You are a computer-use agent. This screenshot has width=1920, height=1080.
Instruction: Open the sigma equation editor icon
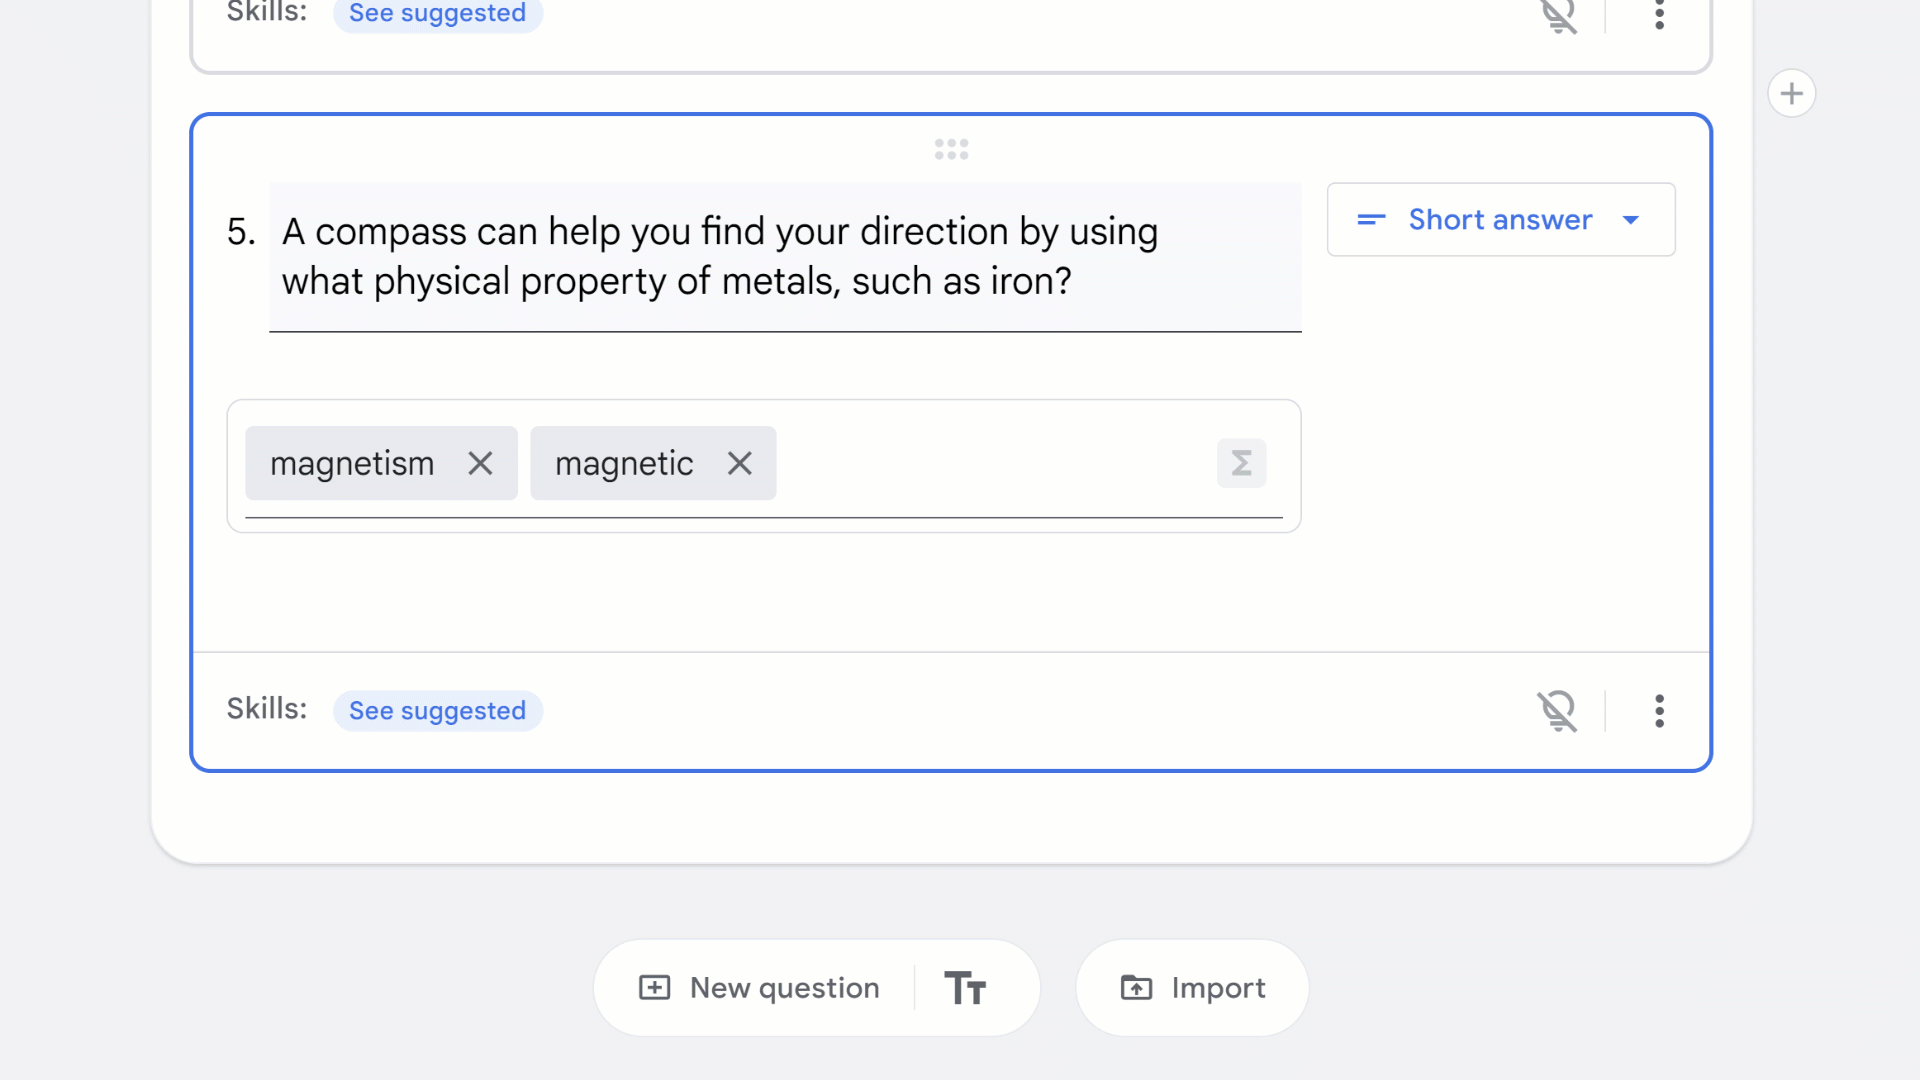[1241, 463]
